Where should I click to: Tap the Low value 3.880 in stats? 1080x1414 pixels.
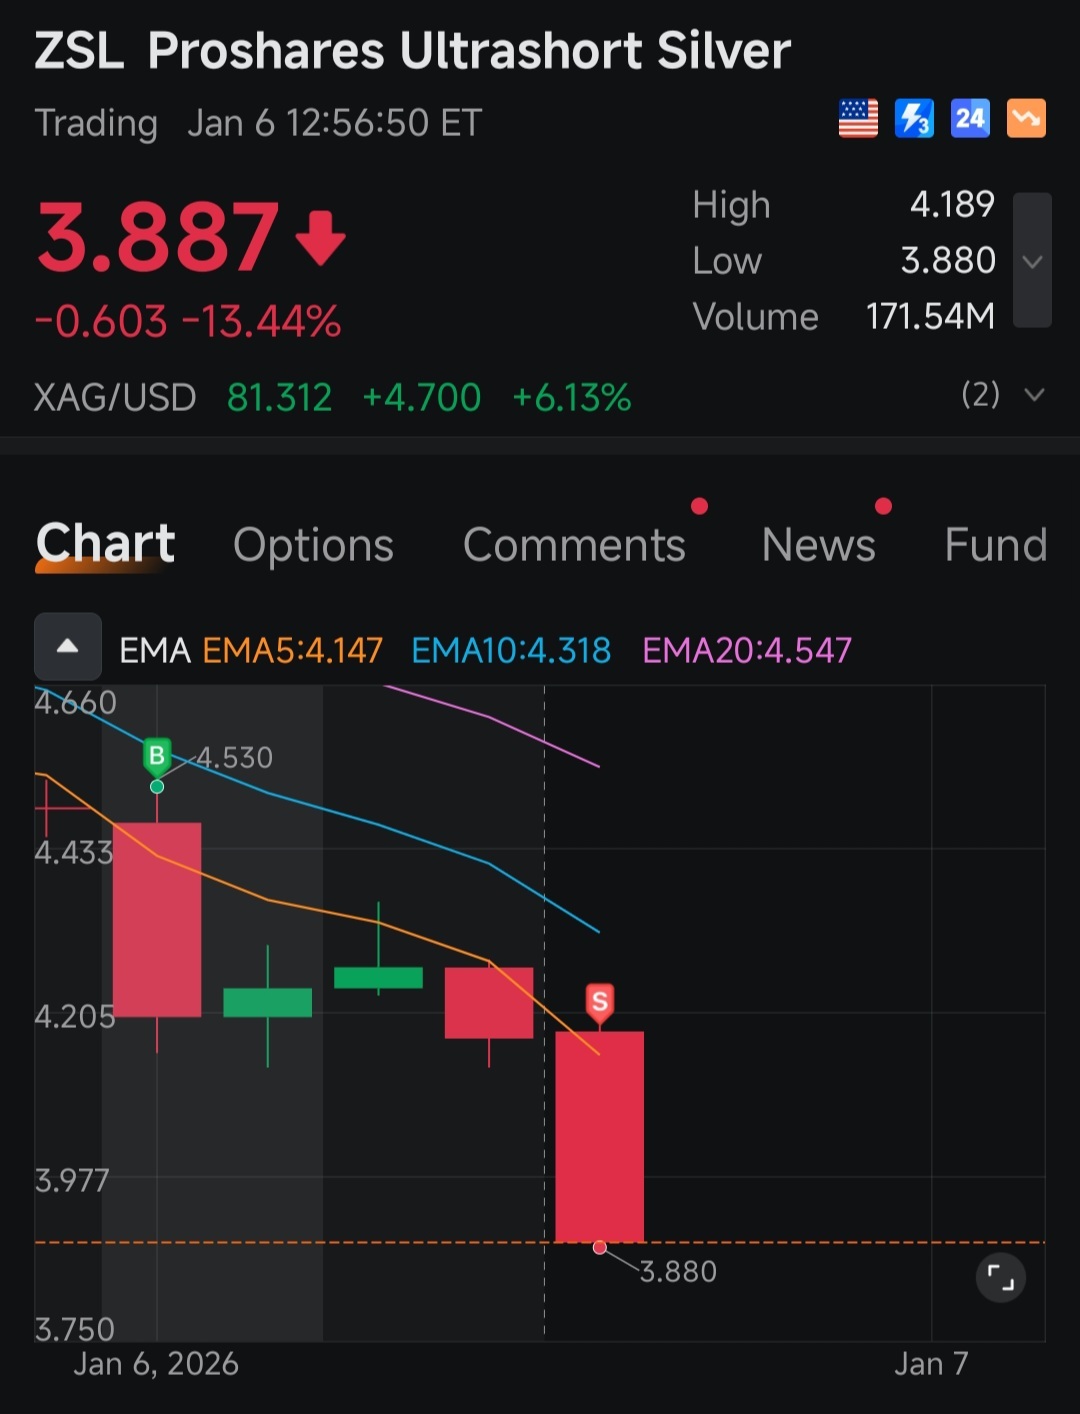click(948, 261)
